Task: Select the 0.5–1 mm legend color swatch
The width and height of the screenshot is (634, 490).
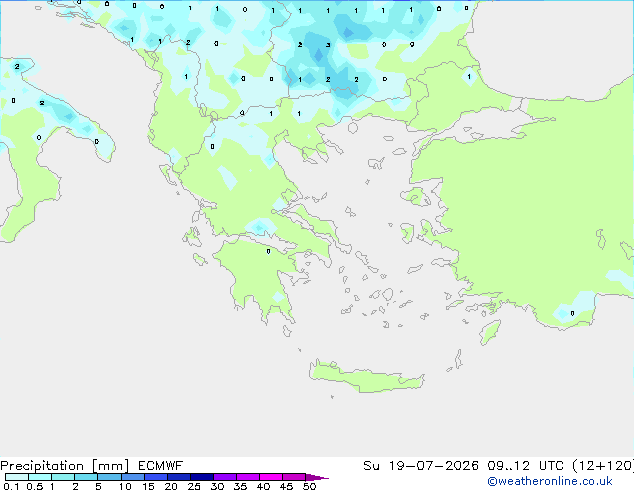Action: tap(40, 477)
